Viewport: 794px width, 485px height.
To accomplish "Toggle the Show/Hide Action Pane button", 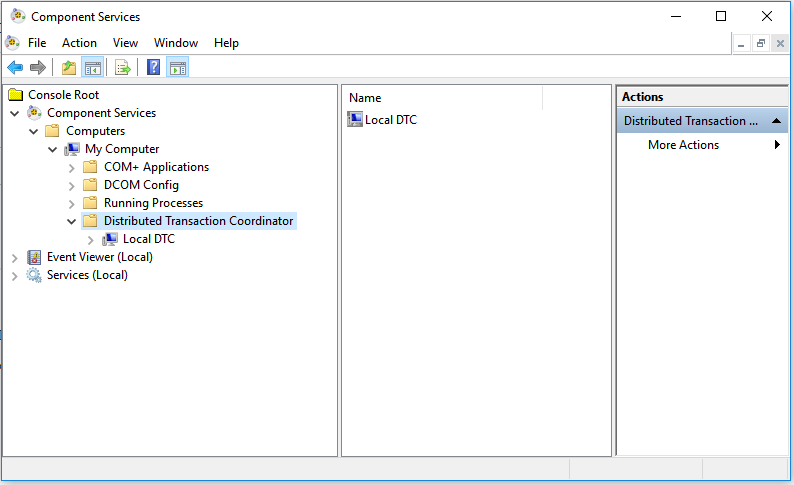I will [178, 67].
